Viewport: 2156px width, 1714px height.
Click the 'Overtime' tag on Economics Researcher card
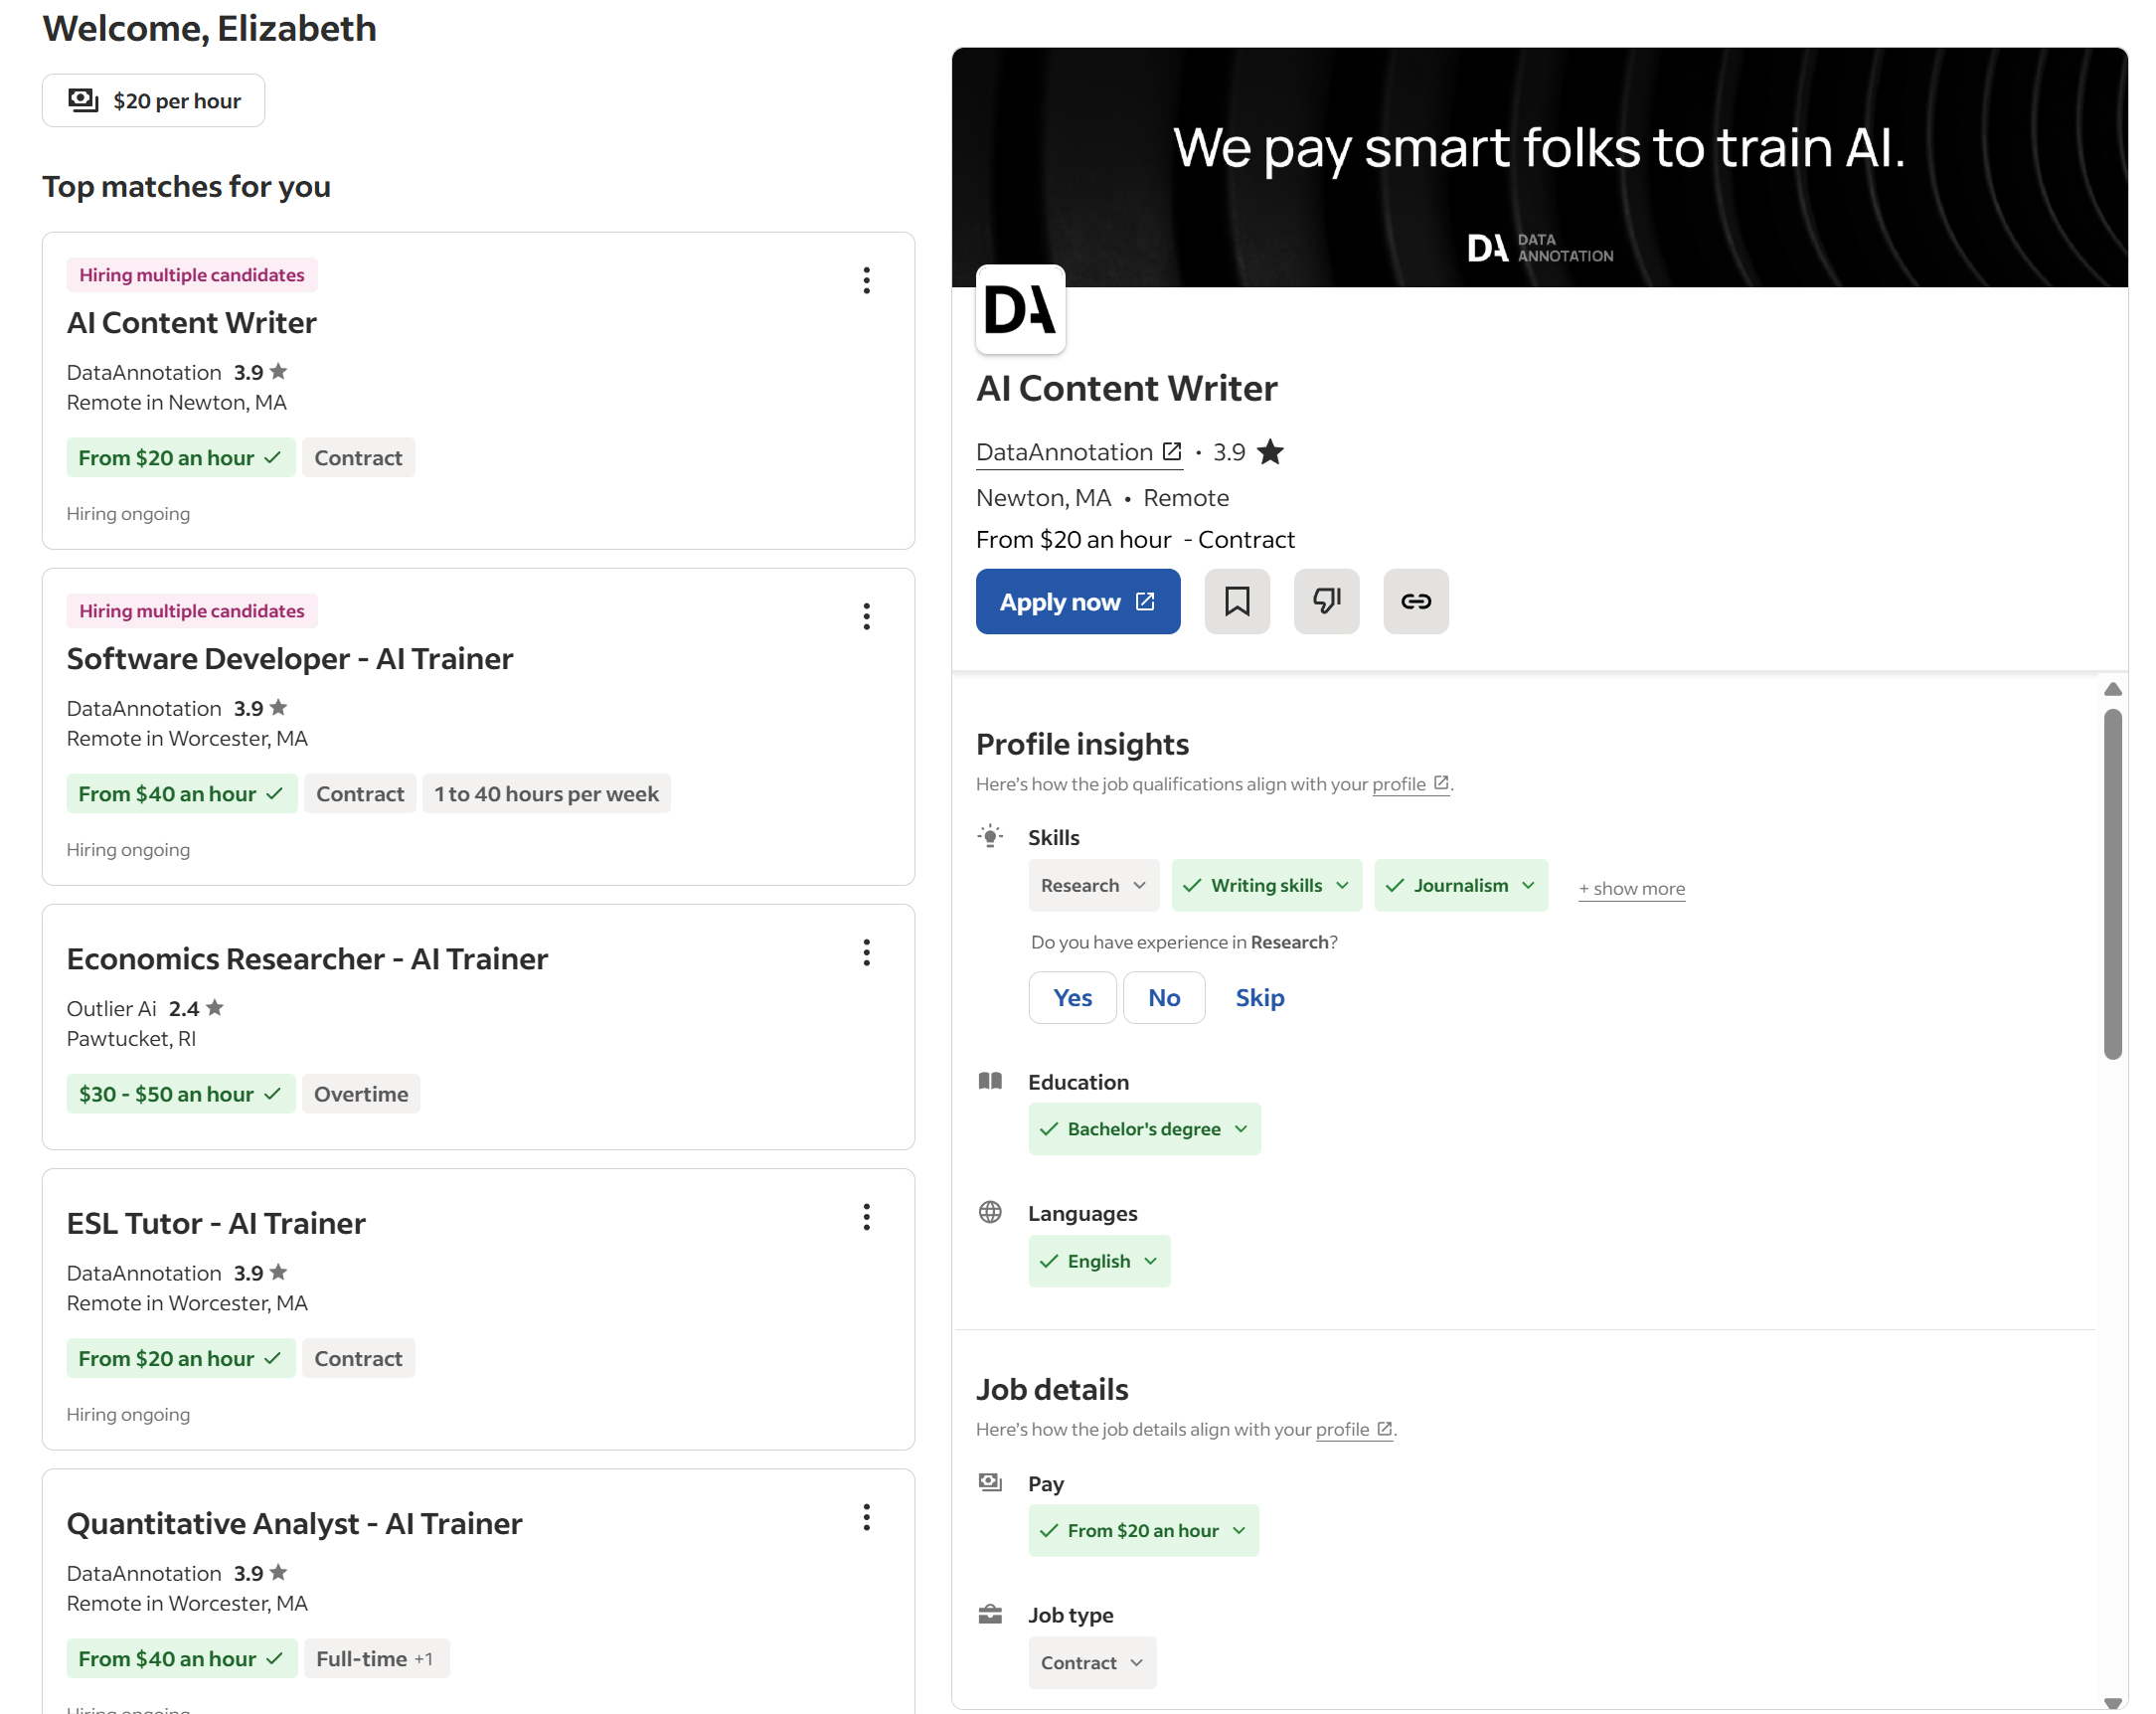[x=361, y=1093]
